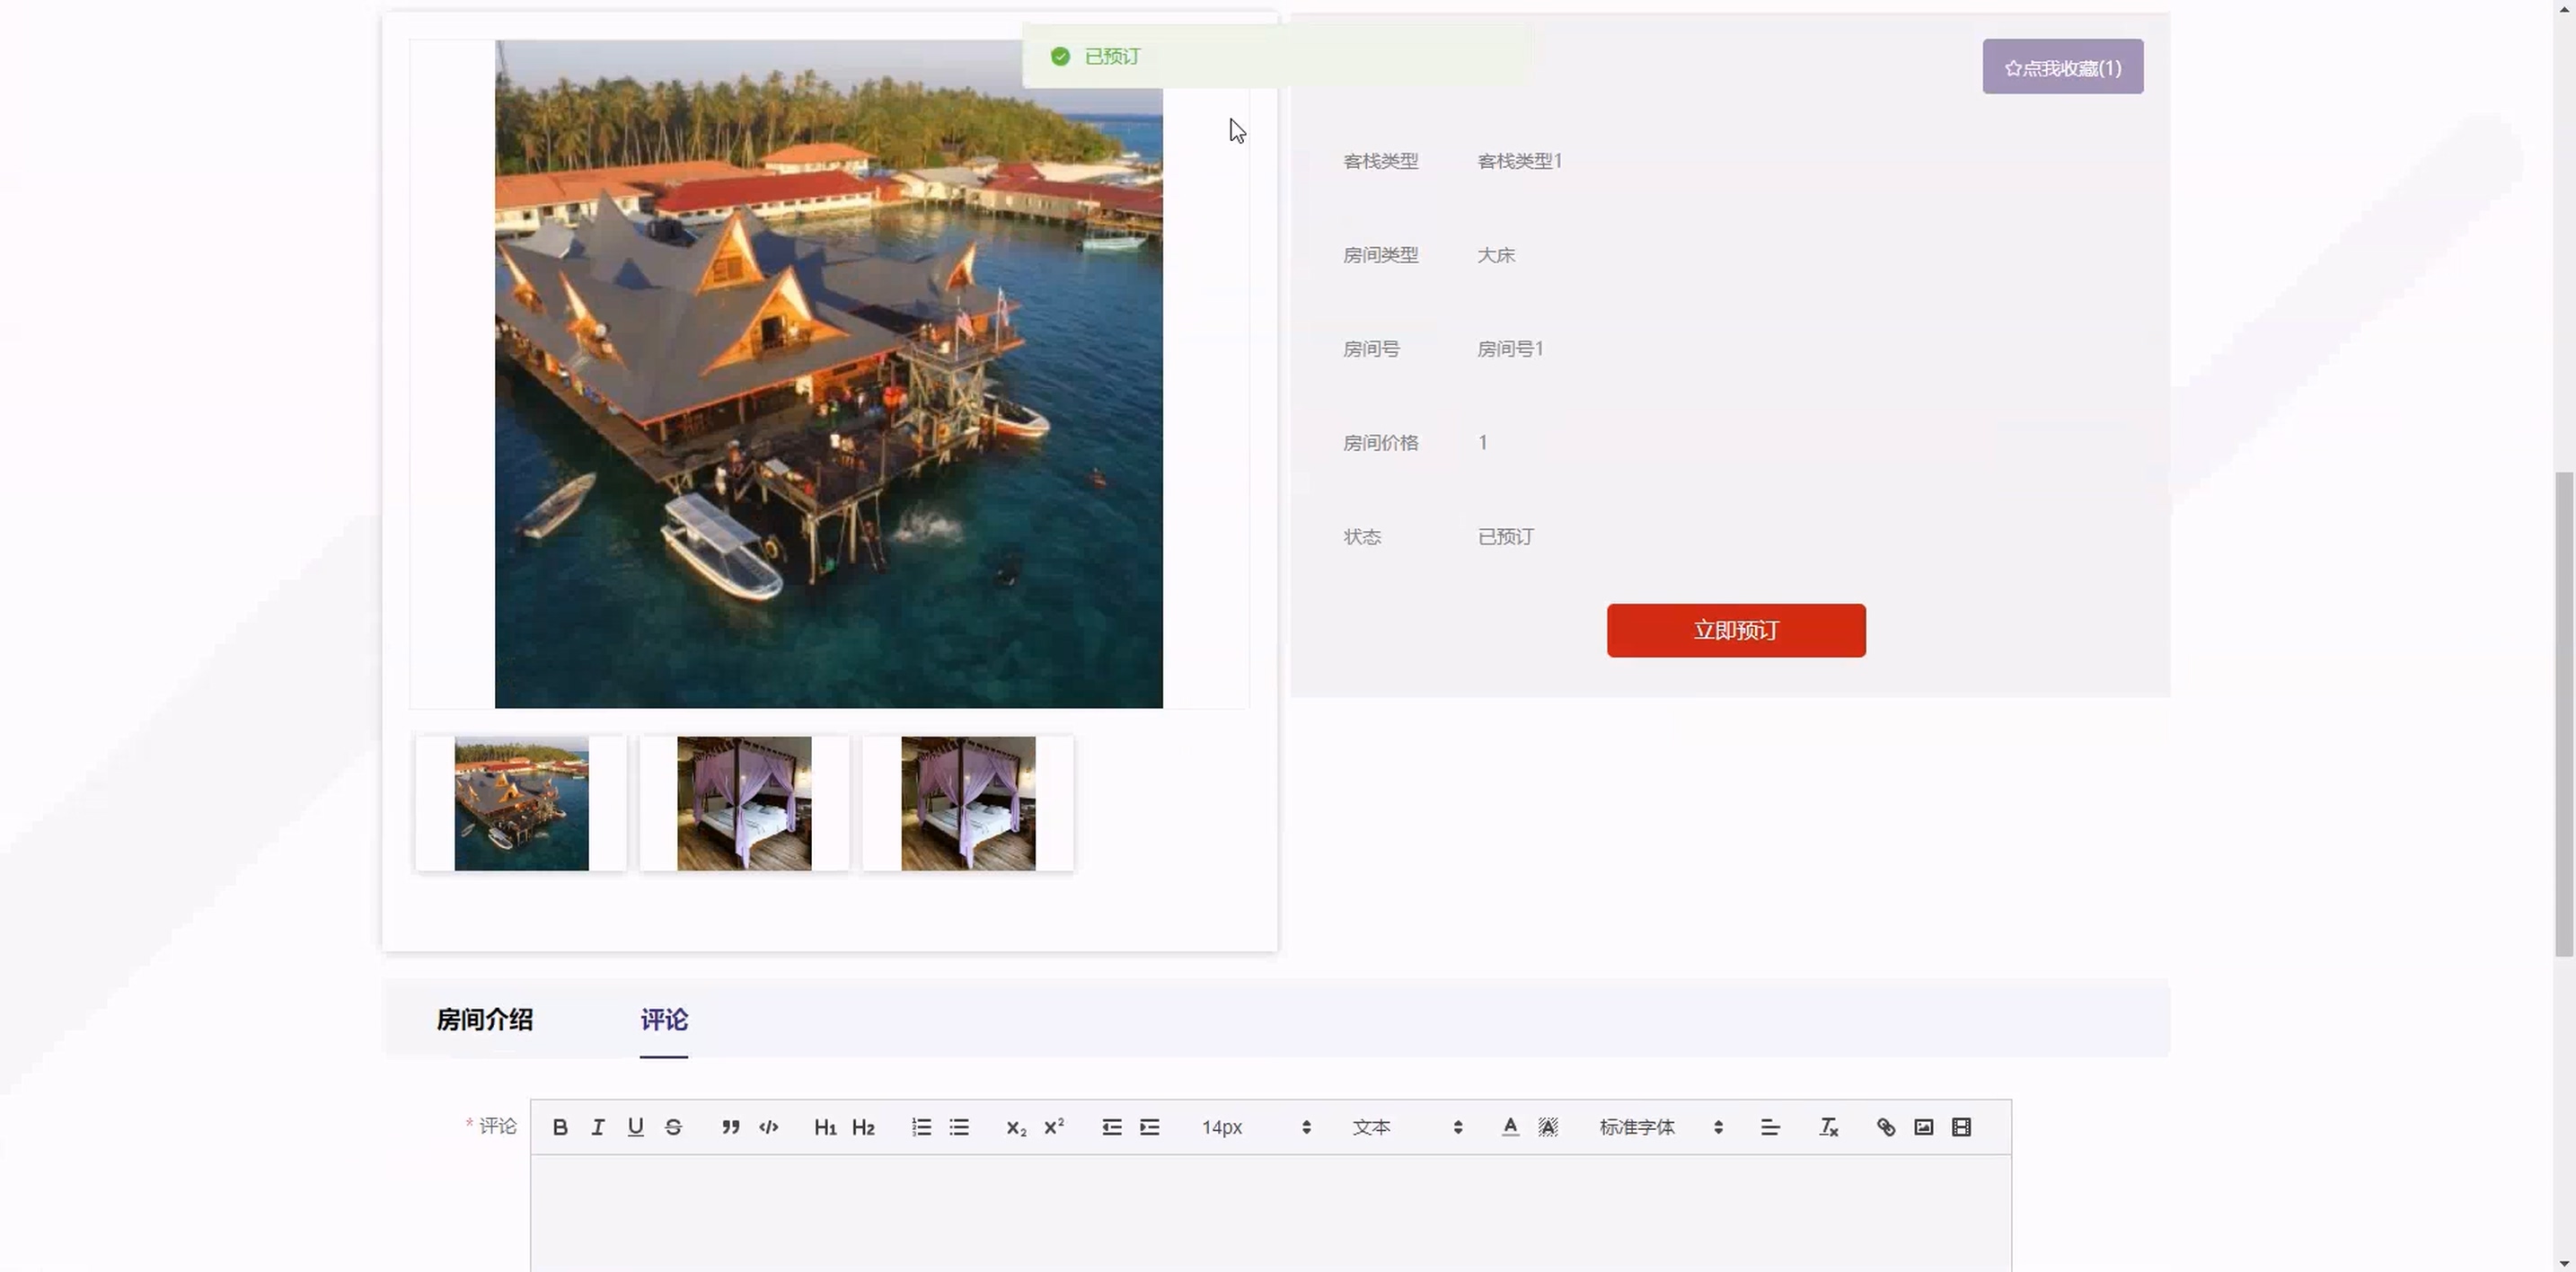Click the 大床 room type value
This screenshot has height=1272, width=2576.
[x=1496, y=255]
